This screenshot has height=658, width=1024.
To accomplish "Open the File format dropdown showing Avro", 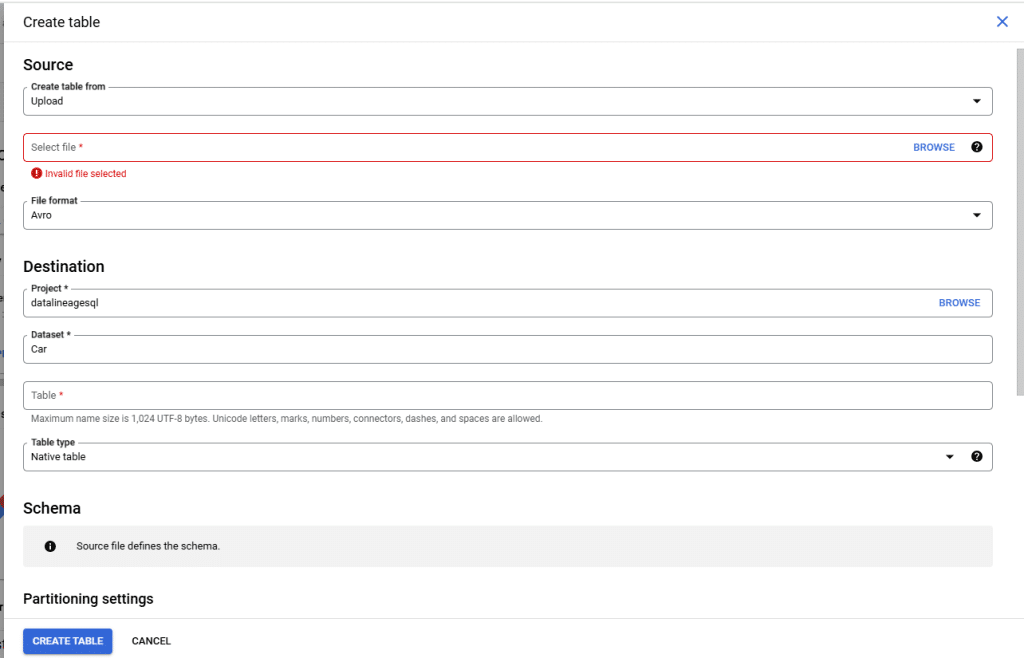I will pos(508,215).
